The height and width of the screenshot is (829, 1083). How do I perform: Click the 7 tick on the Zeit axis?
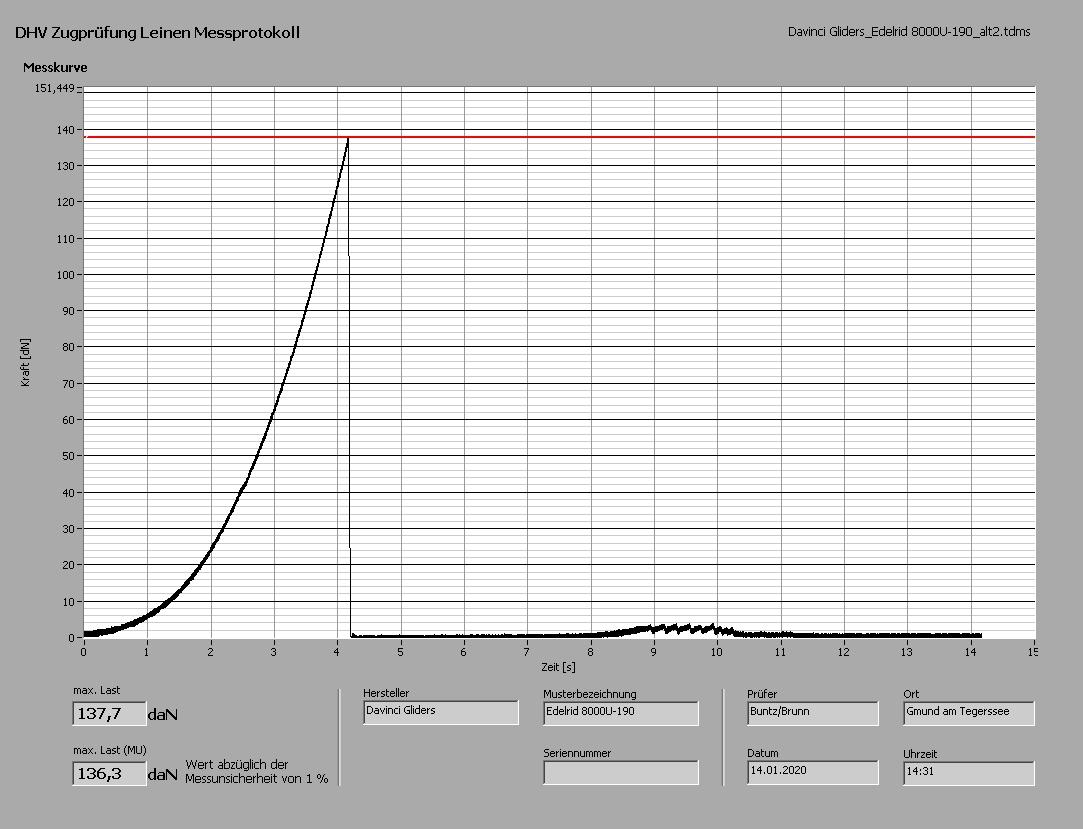click(x=527, y=651)
